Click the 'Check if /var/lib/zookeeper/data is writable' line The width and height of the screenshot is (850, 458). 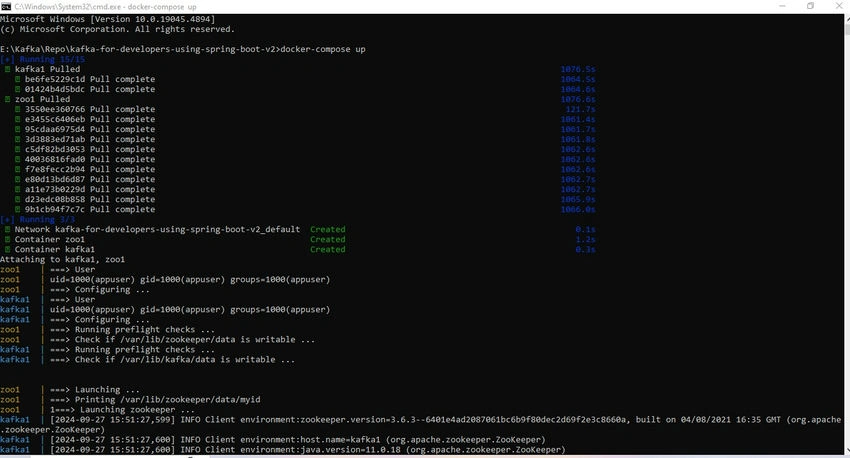tap(182, 340)
